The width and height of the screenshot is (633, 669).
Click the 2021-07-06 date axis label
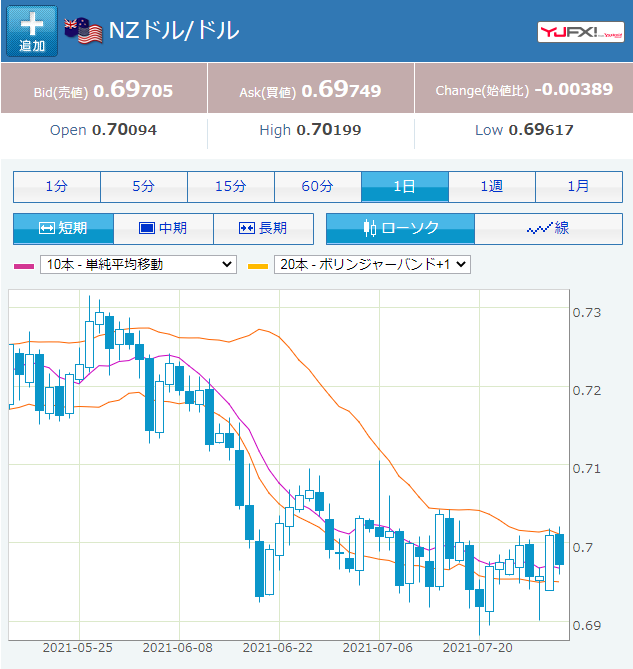377,648
